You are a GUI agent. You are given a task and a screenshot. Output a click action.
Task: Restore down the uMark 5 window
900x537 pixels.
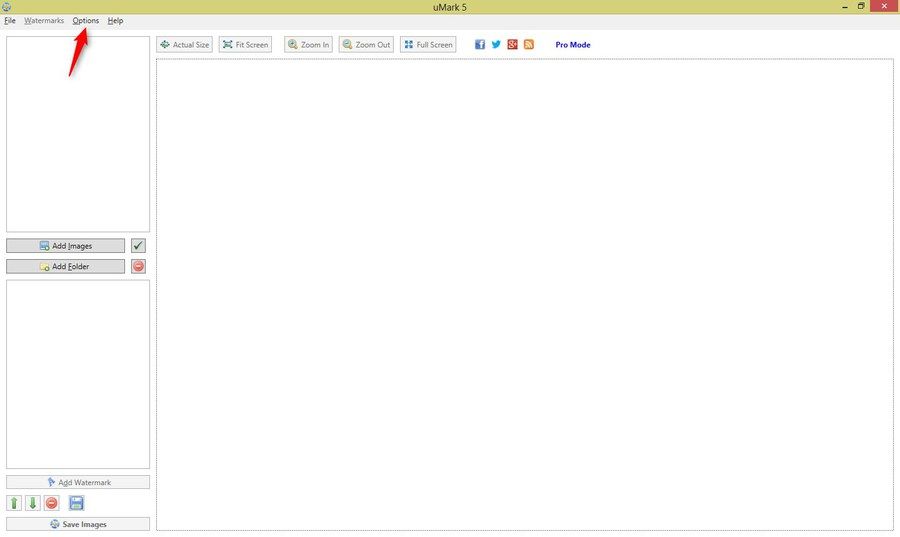pyautogui.click(x=861, y=6)
